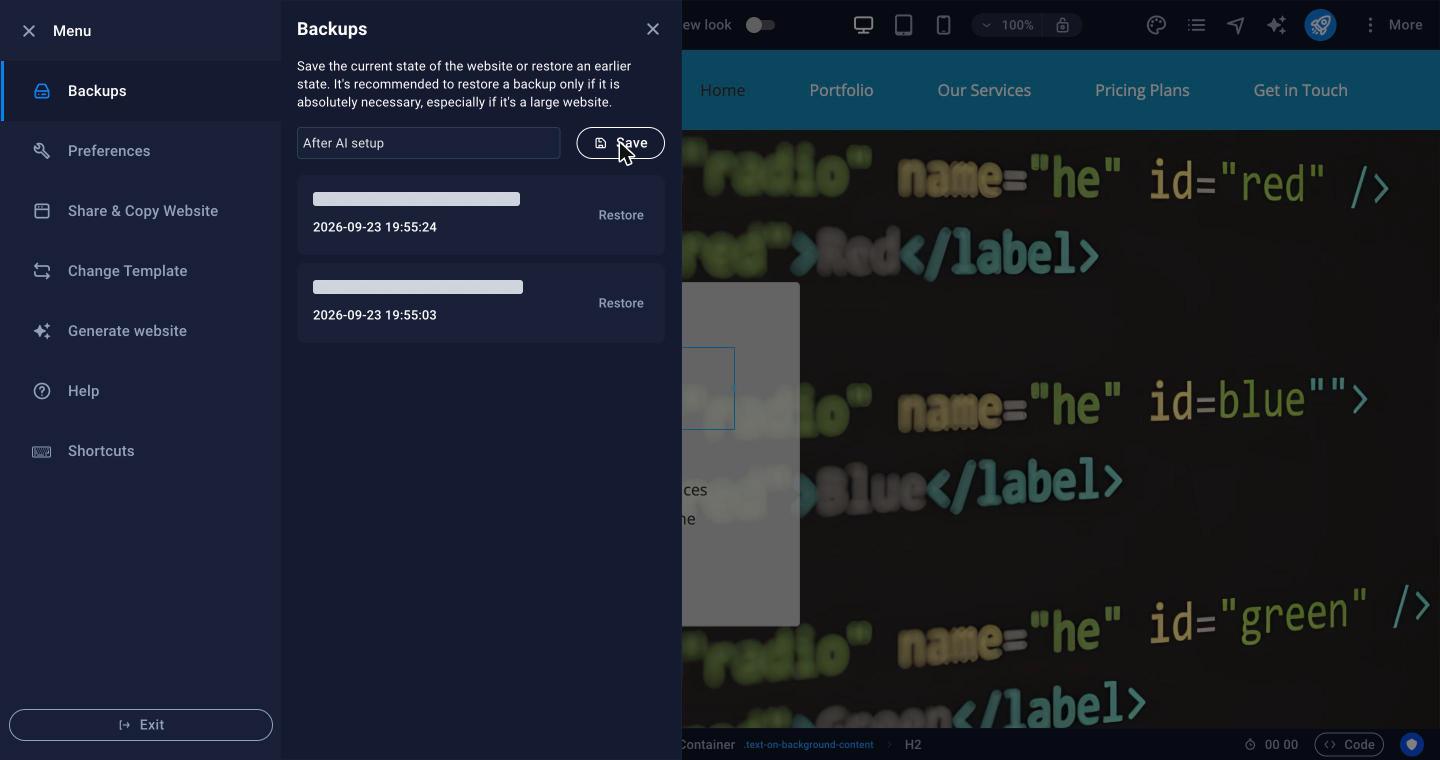This screenshot has width=1440, height=760.
Task: Restore the 19:55:03 backup
Action: [x=621, y=303]
